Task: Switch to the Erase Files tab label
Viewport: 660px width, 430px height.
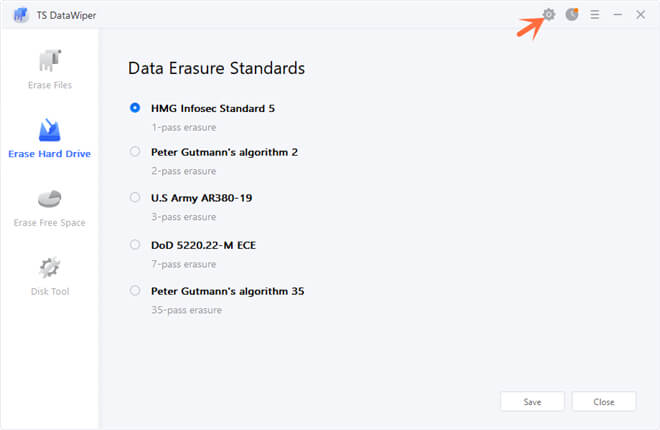Action: [49, 85]
